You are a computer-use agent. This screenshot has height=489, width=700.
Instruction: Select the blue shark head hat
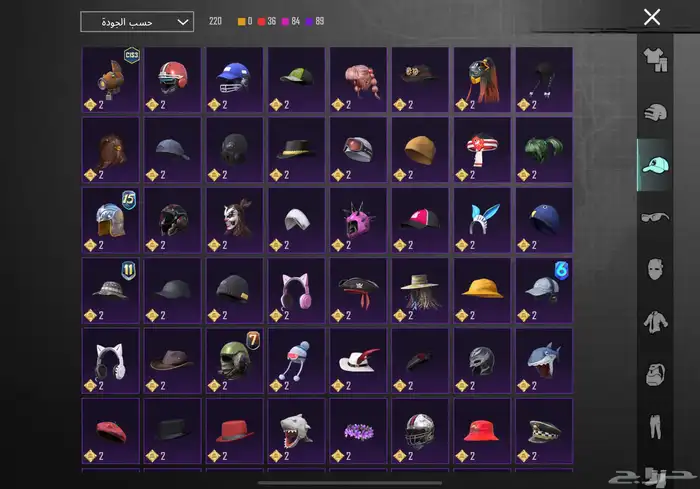tap(543, 360)
